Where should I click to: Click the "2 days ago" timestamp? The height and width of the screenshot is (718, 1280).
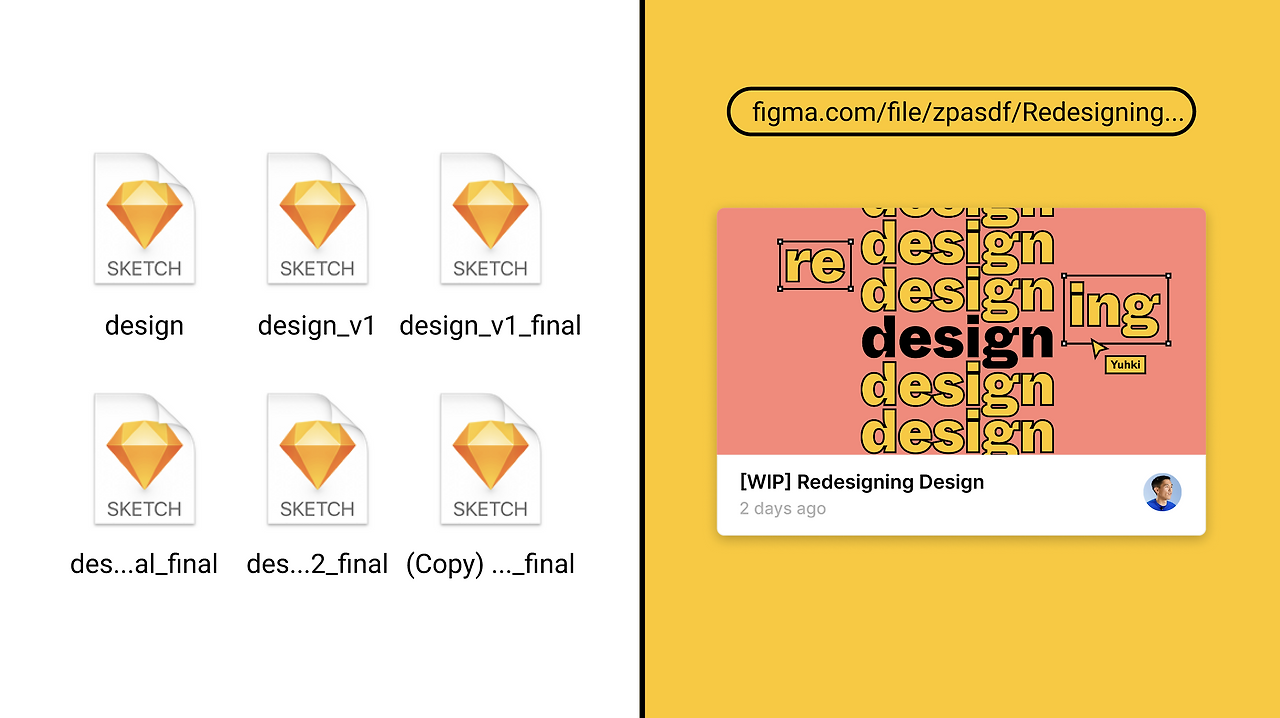pyautogui.click(x=783, y=509)
